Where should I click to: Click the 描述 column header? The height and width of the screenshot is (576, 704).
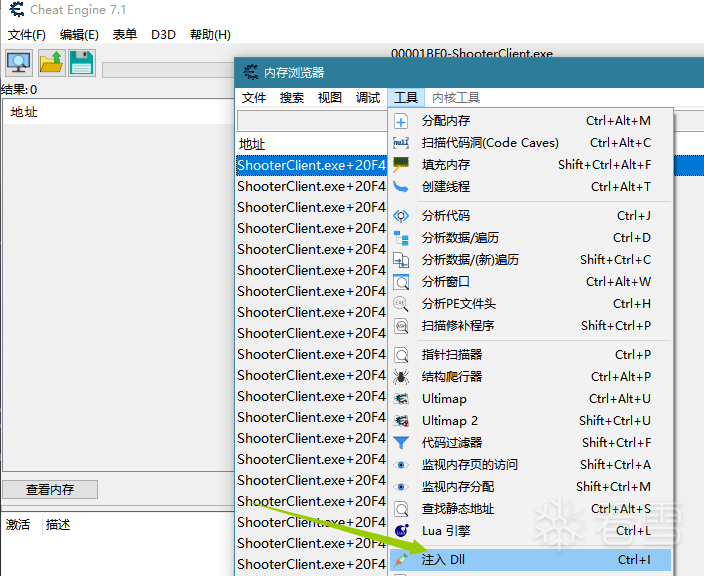58,524
